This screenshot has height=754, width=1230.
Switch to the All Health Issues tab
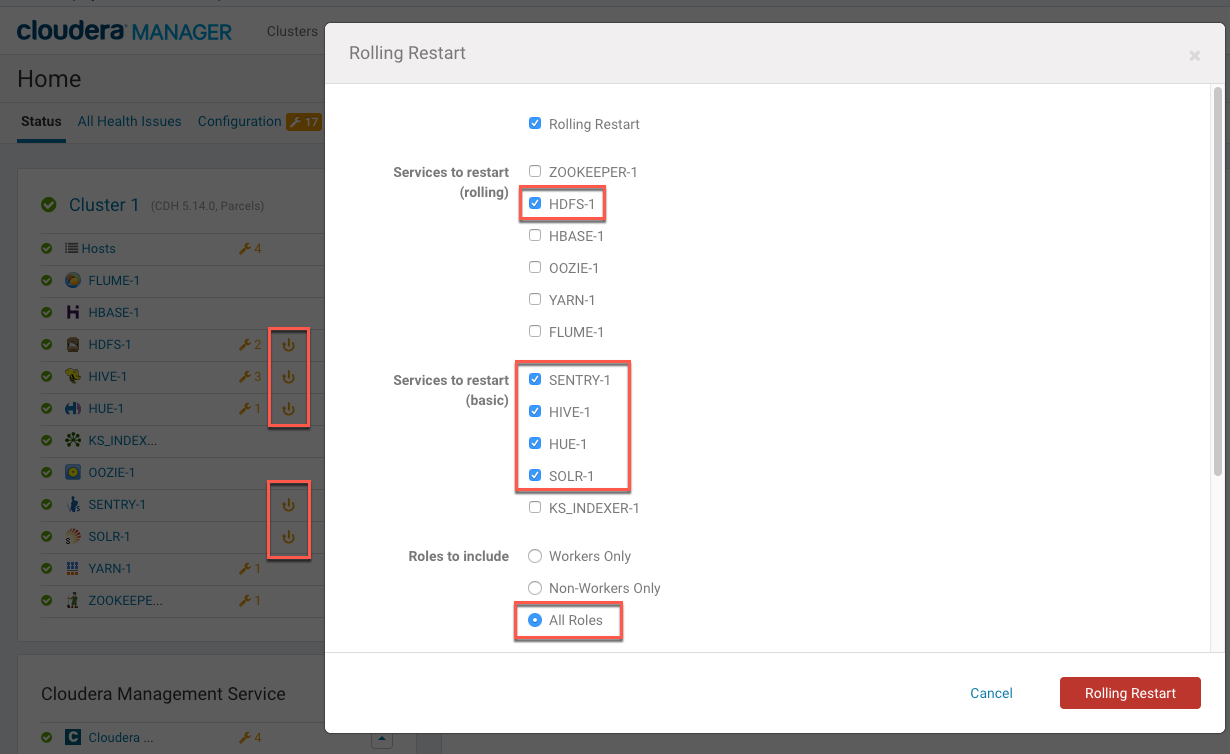pyautogui.click(x=130, y=122)
